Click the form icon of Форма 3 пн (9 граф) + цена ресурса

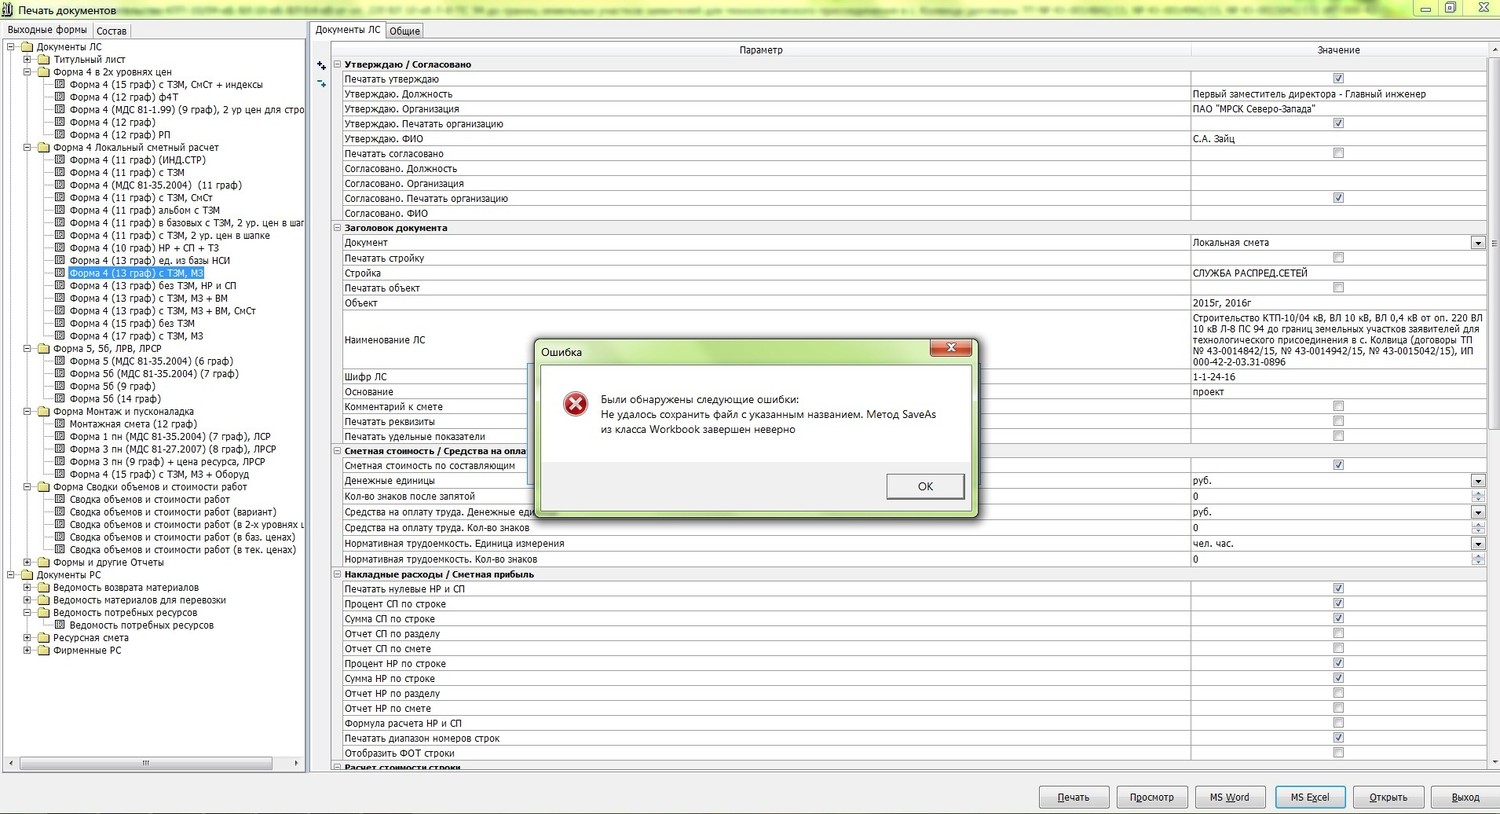60,462
